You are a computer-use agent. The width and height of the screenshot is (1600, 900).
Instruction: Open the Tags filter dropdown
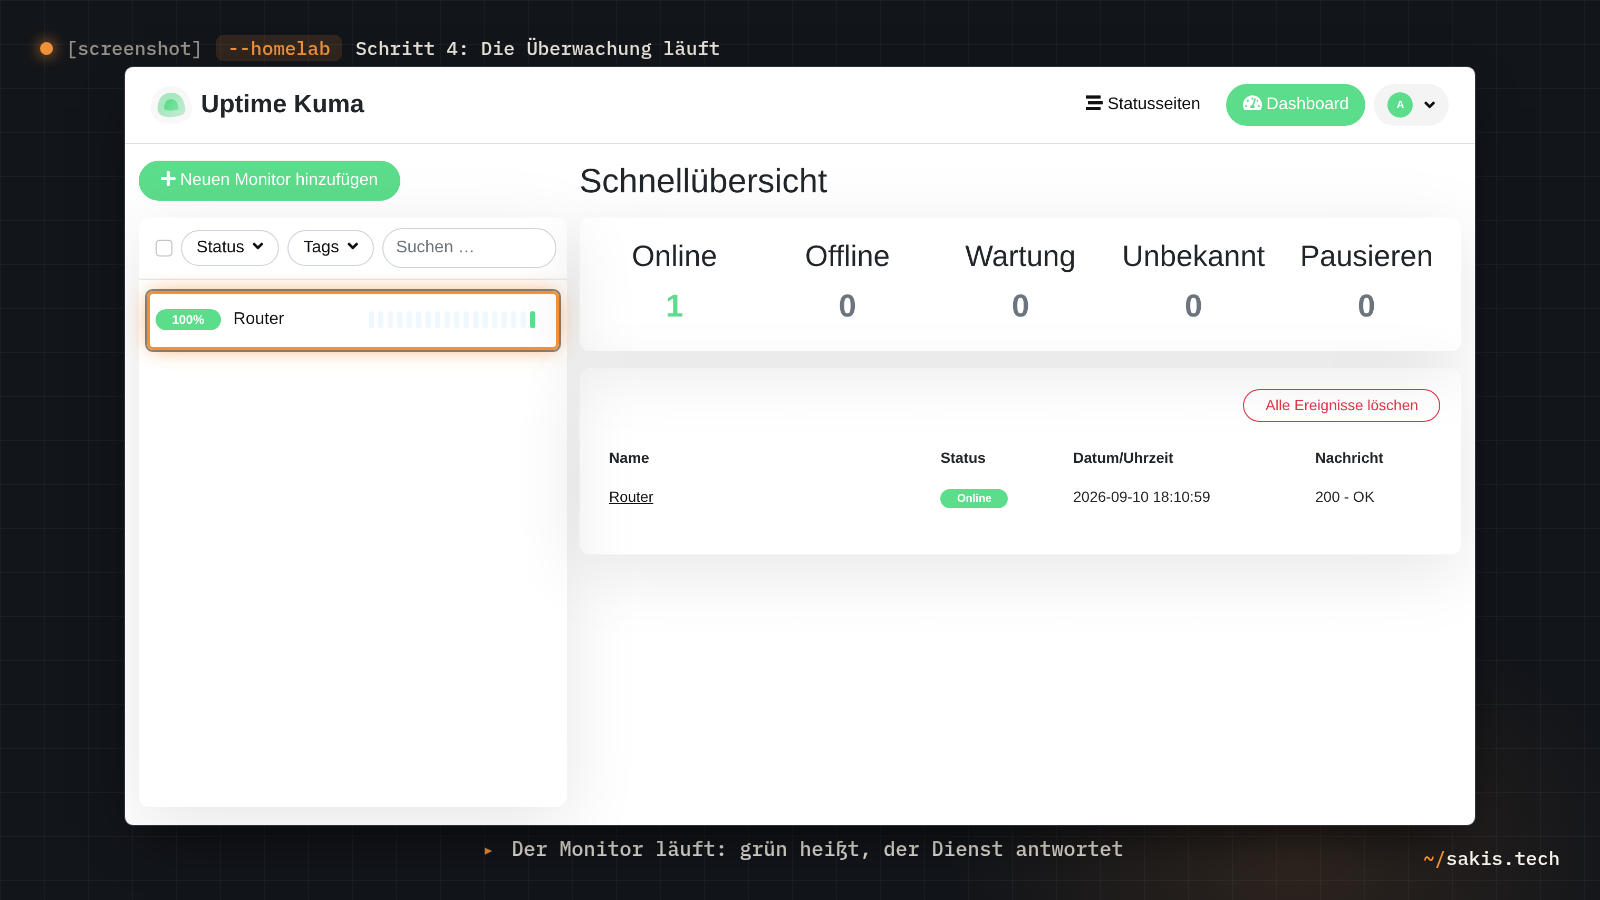click(x=331, y=247)
